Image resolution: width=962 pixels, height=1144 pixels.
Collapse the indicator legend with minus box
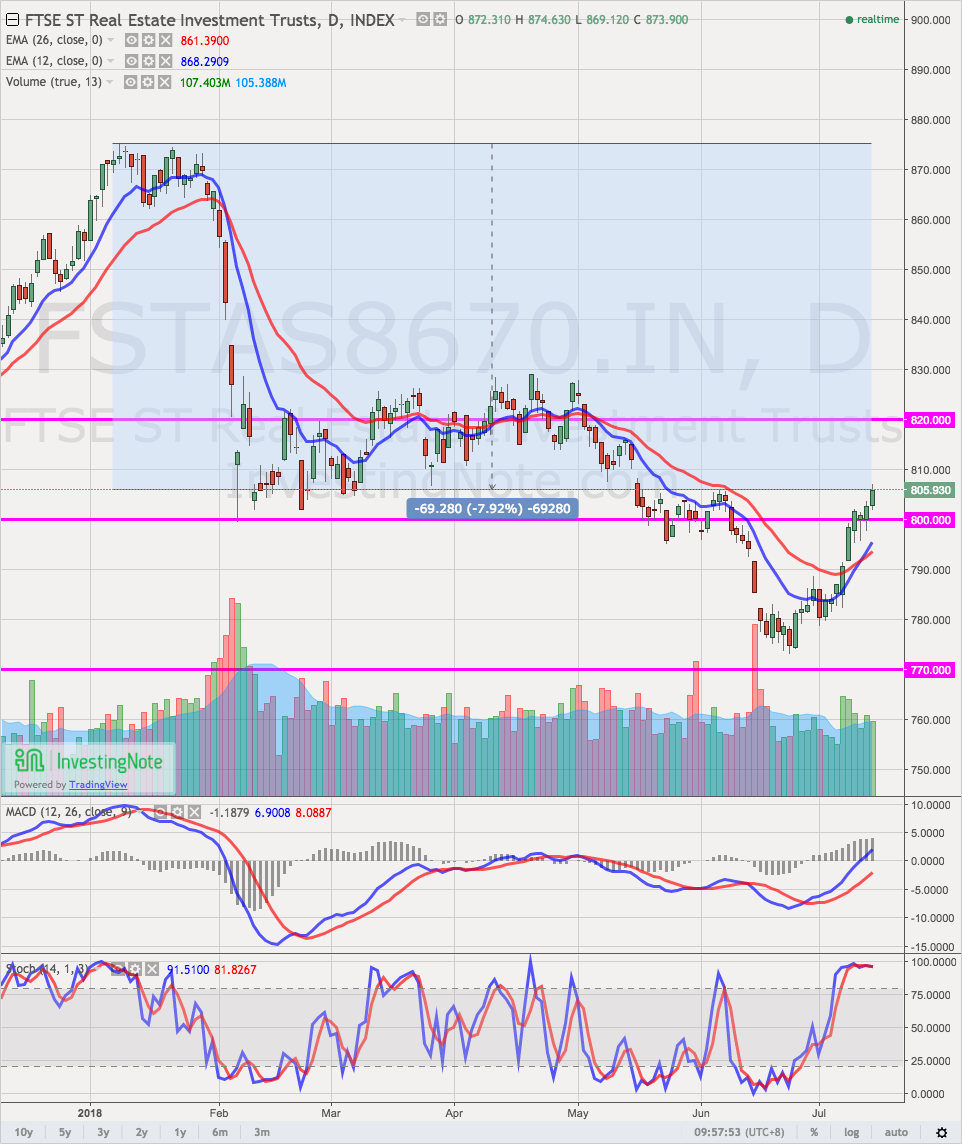12,19
